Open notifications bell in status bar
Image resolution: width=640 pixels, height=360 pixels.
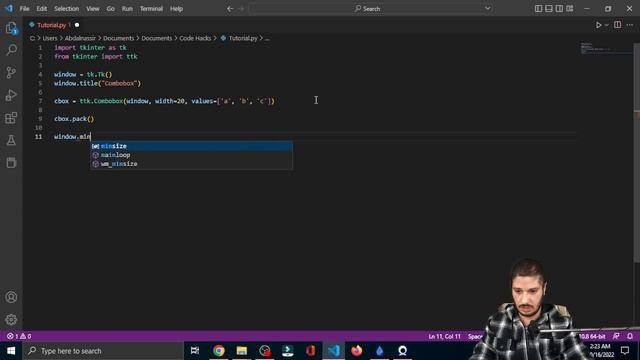pos(630,336)
